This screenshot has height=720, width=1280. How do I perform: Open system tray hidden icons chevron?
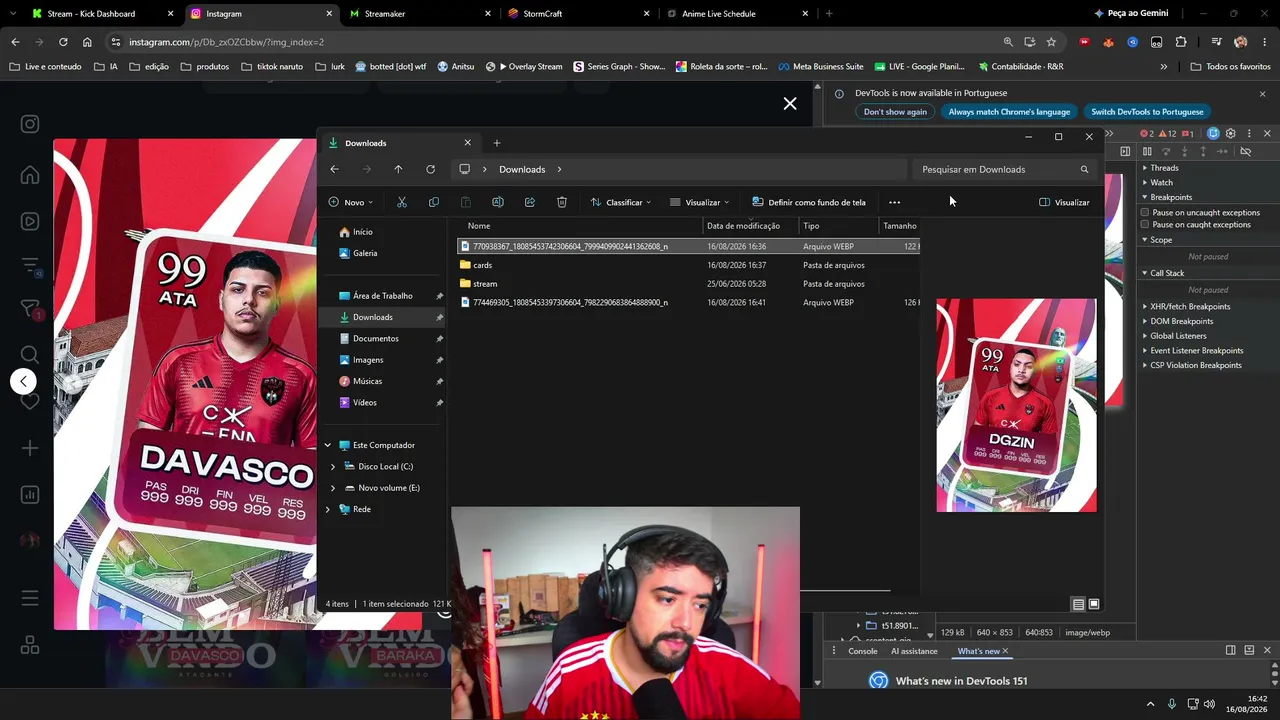pyautogui.click(x=1150, y=704)
